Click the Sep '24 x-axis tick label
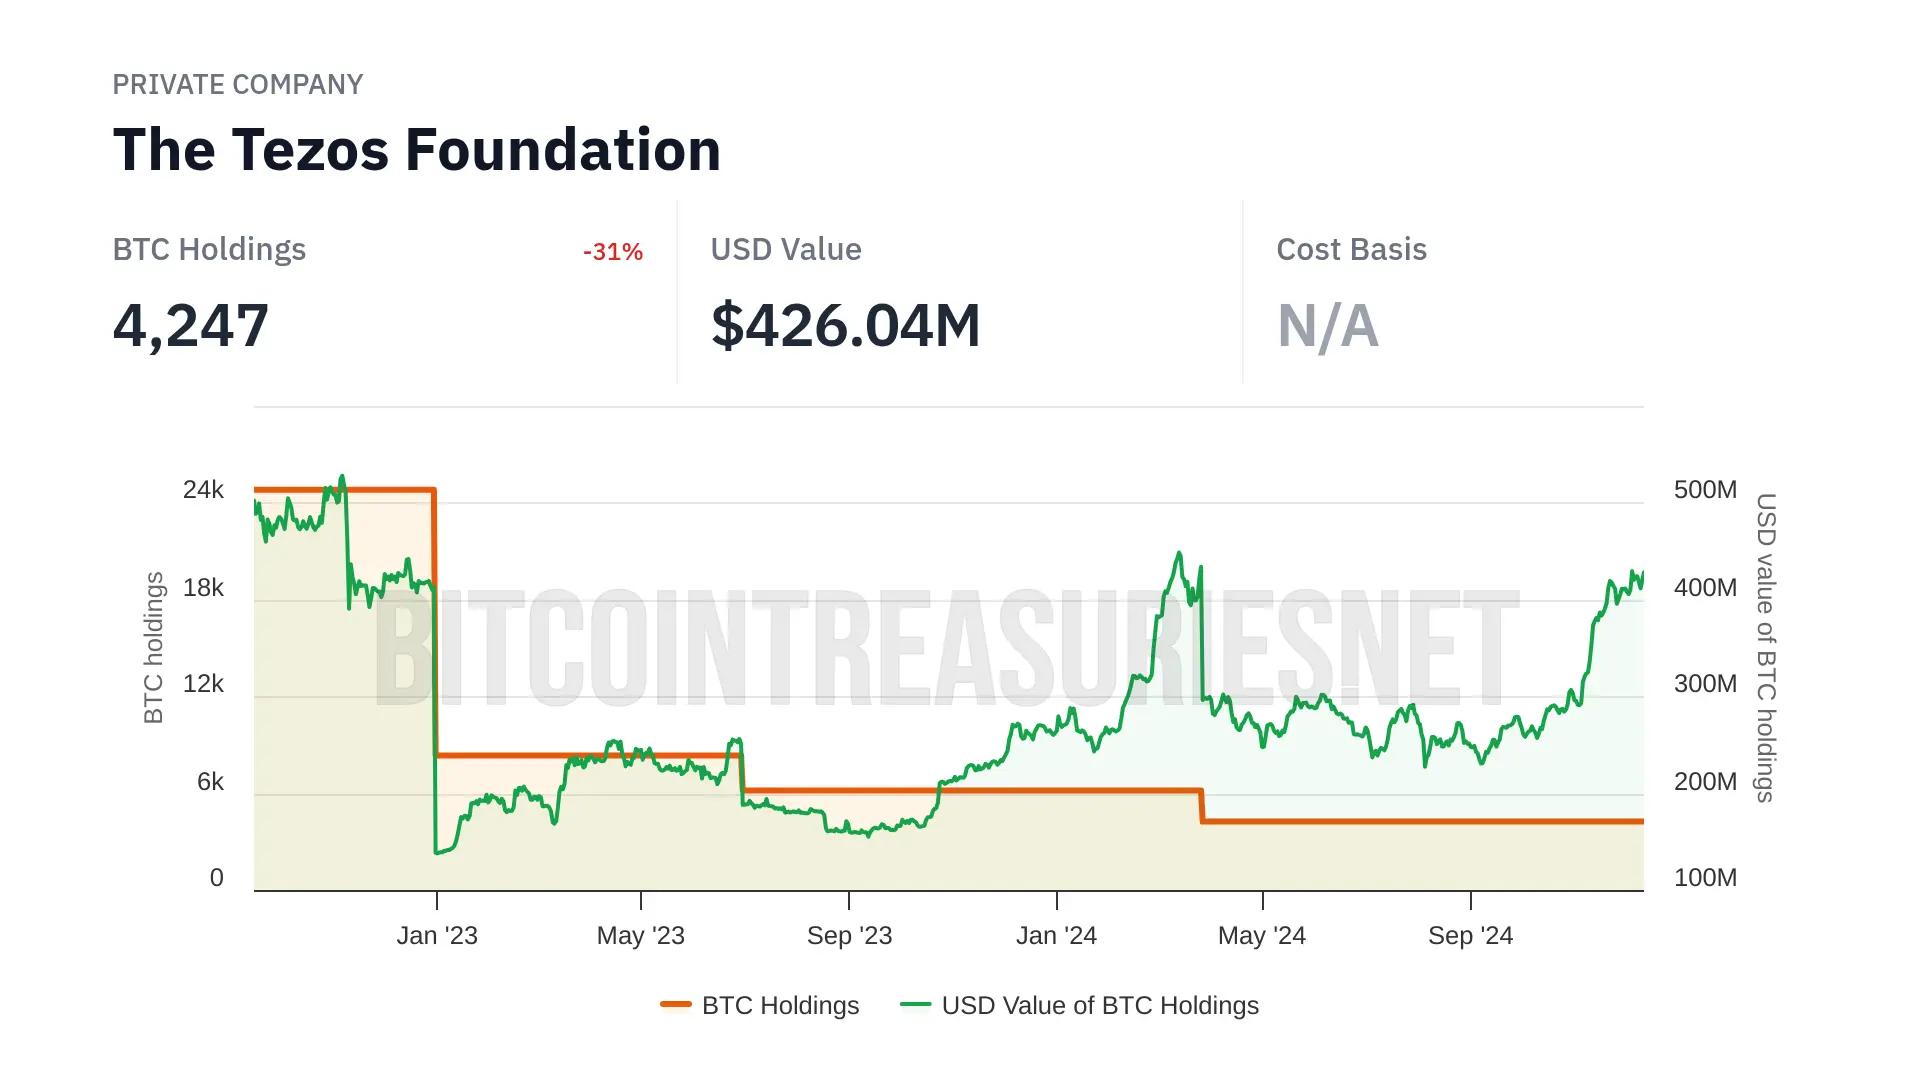Image resolution: width=1920 pixels, height=1080 pixels. point(1470,936)
